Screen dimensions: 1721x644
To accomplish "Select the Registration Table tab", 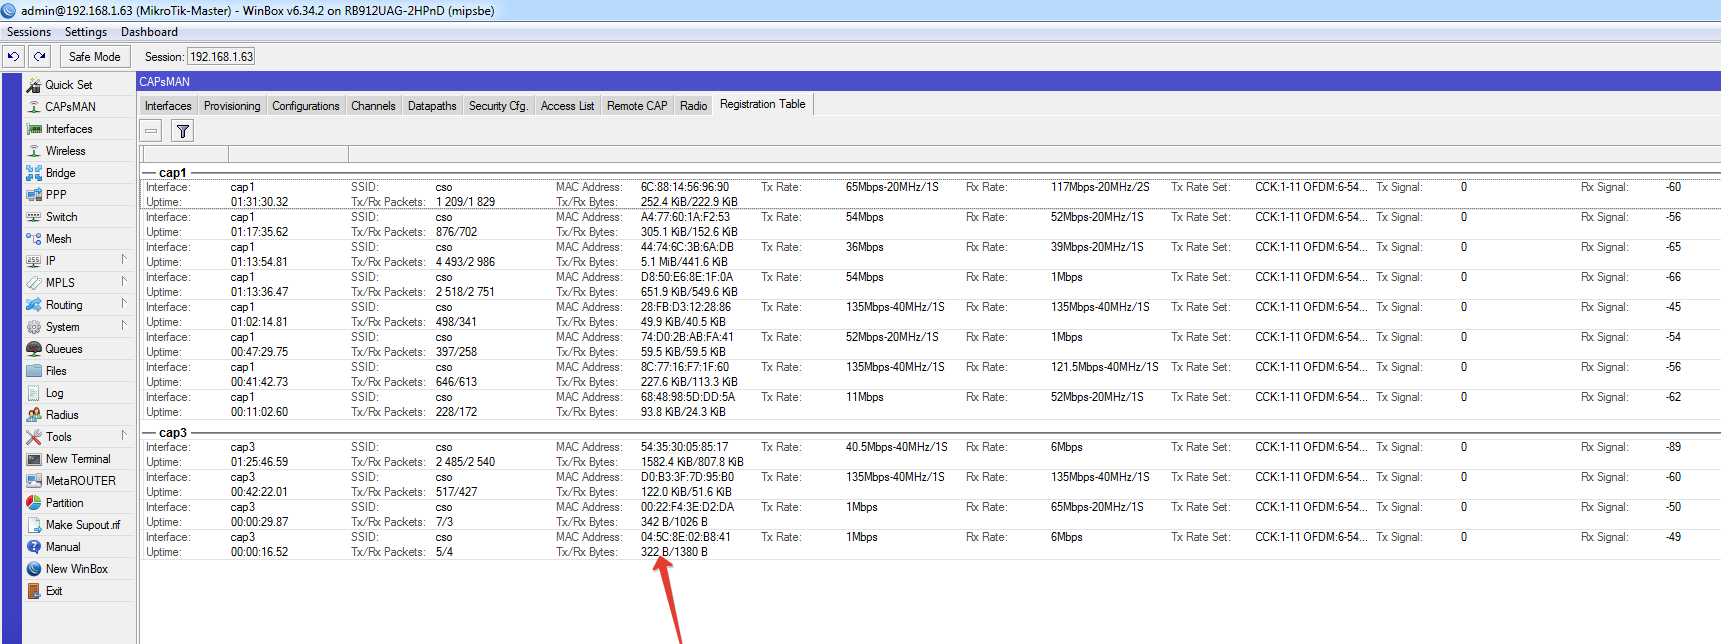I will point(762,104).
